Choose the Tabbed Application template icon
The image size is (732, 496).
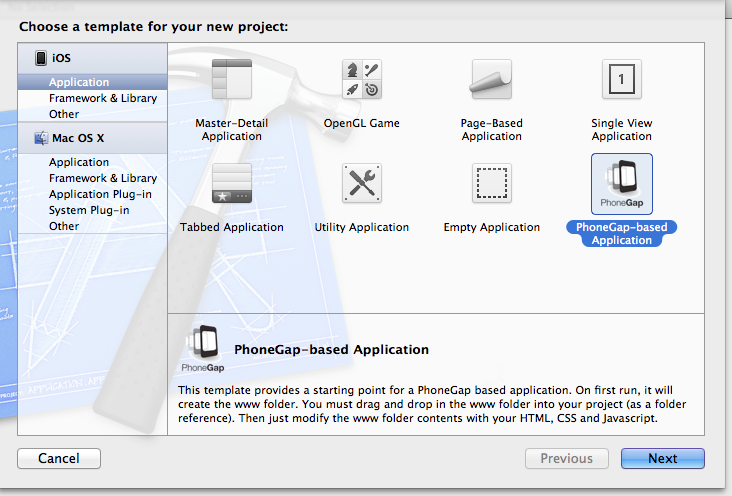pyautogui.click(x=232, y=183)
